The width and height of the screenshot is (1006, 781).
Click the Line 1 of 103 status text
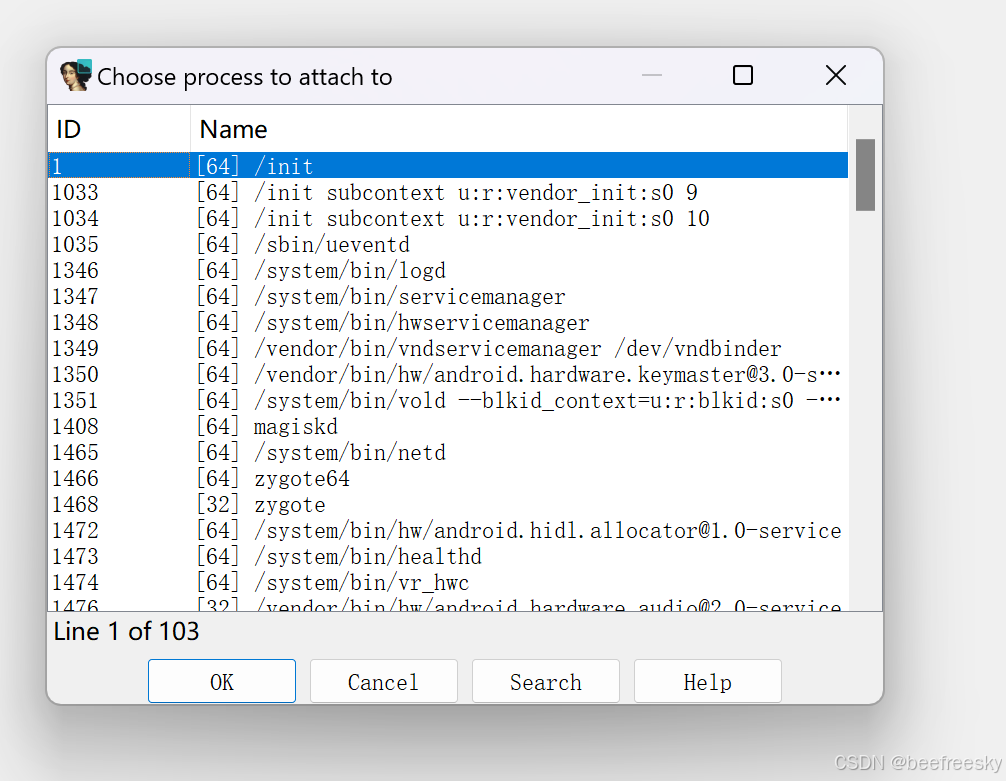[x=126, y=631]
